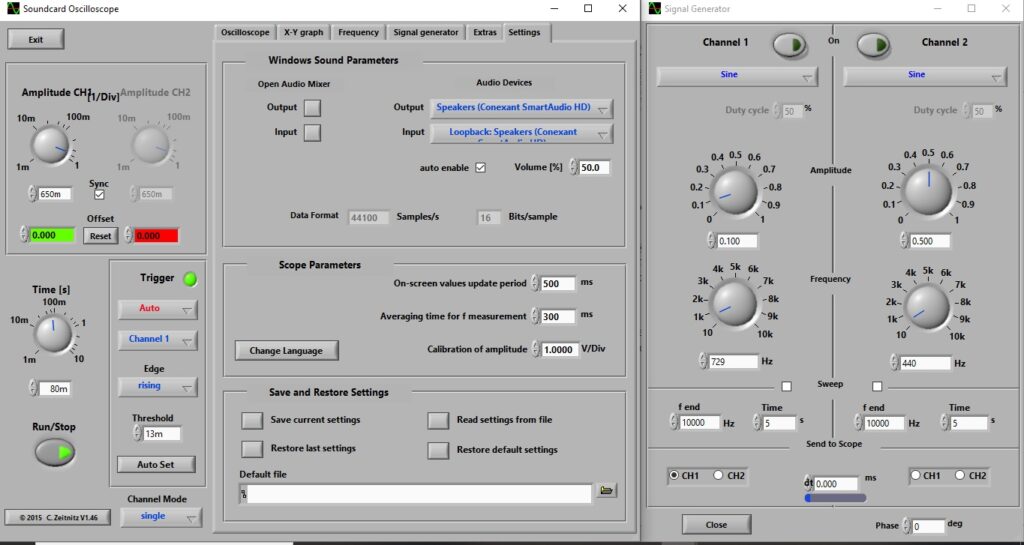Open the Input audio mixer button
This screenshot has width=1024, height=545.
click(313, 132)
